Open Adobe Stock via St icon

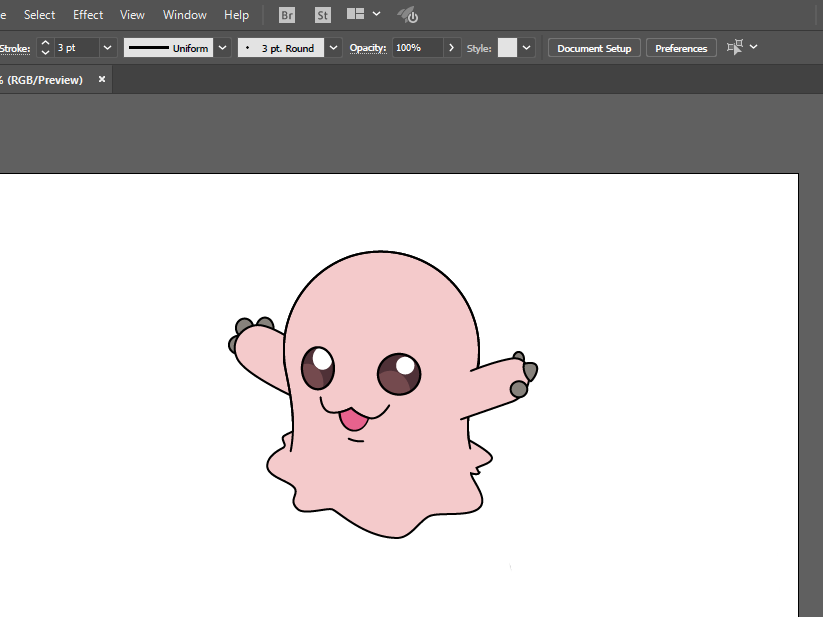(323, 15)
